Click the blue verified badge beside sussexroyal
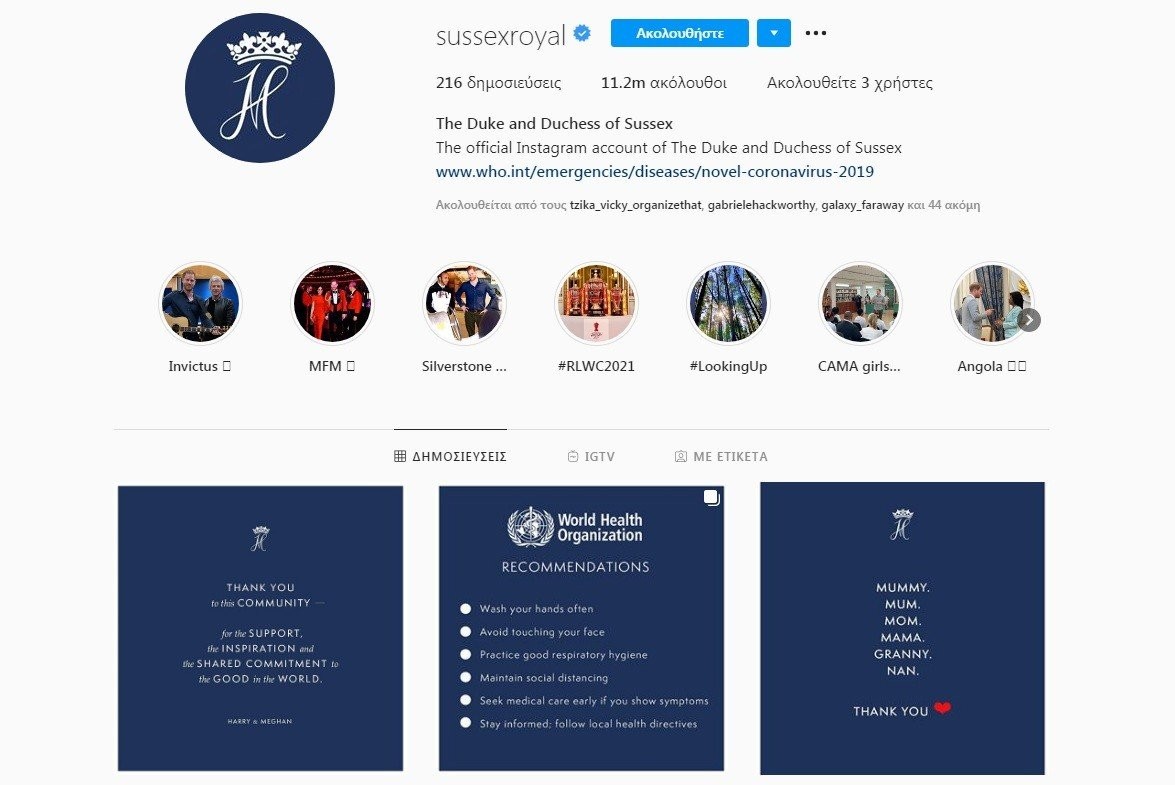1175x785 pixels. tap(582, 34)
